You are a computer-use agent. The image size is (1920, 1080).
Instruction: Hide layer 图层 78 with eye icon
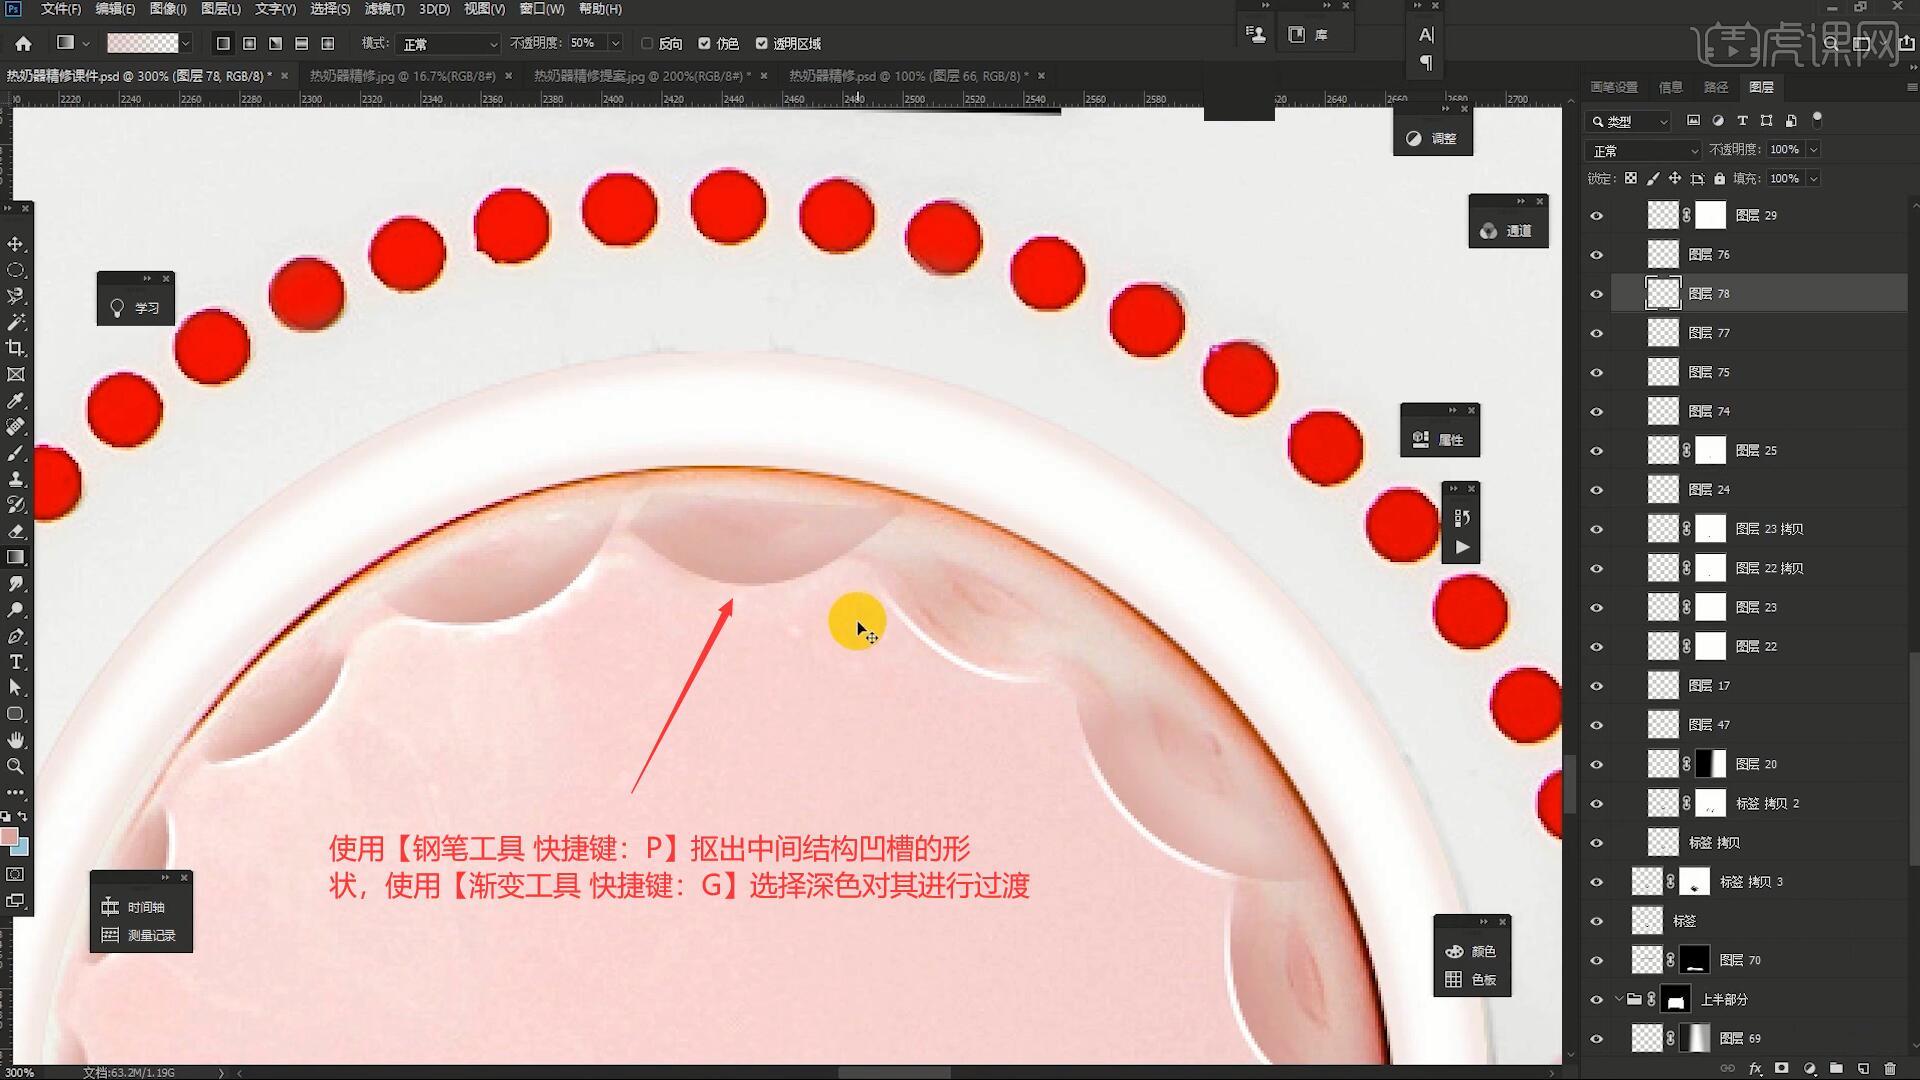click(1596, 294)
